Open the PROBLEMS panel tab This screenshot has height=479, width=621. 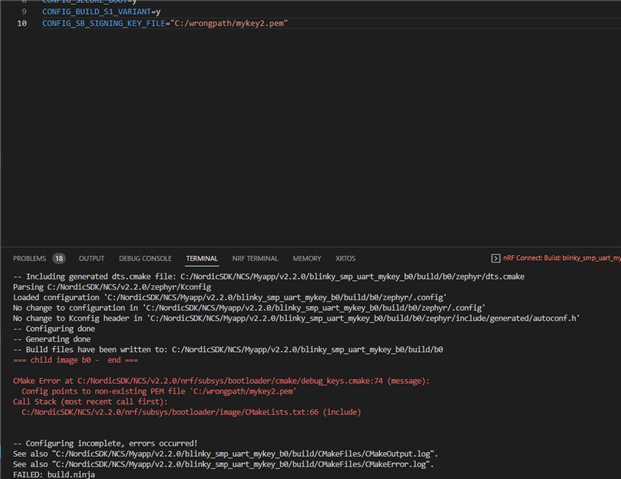(x=29, y=259)
